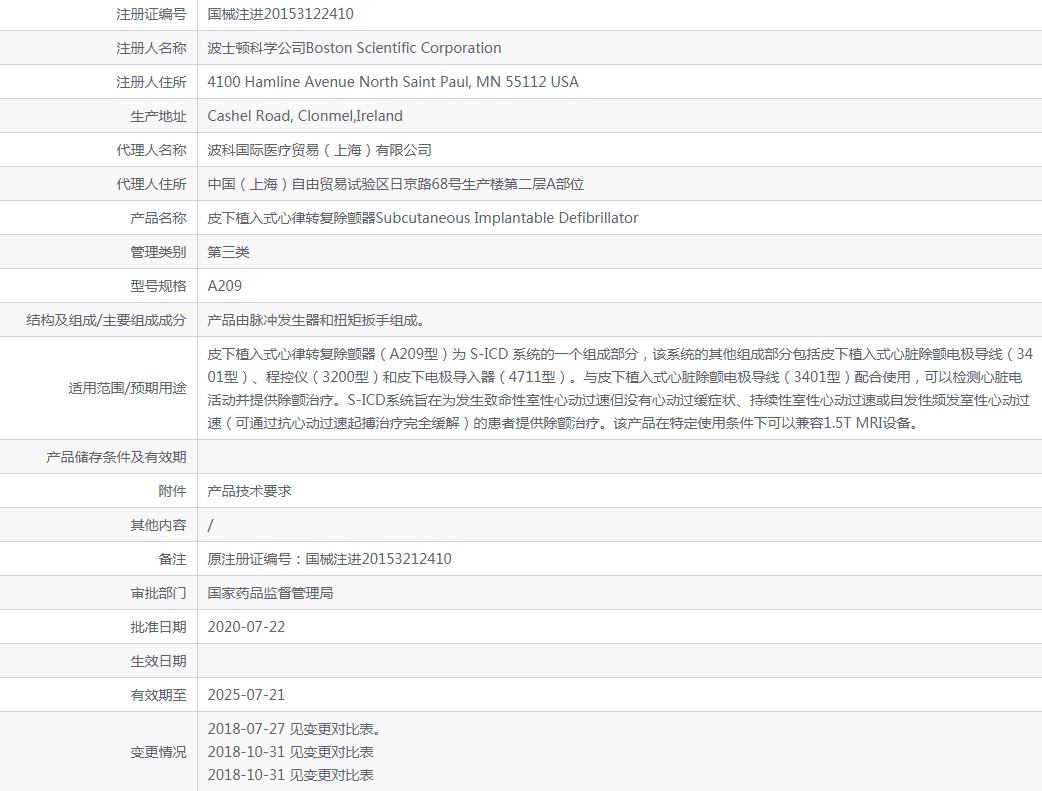Image resolution: width=1042 pixels, height=791 pixels.
Task: Select agent address 日京路68号 text
Action: coord(425,184)
